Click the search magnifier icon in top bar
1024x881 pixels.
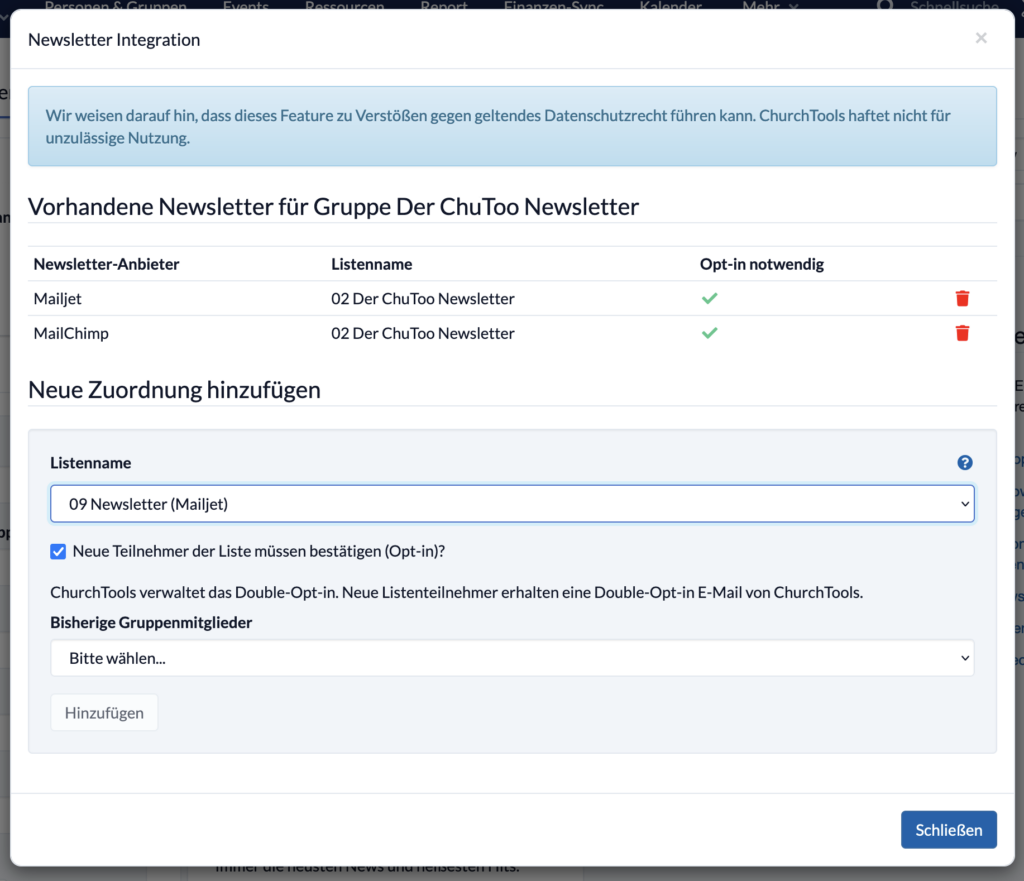pyautogui.click(x=885, y=5)
